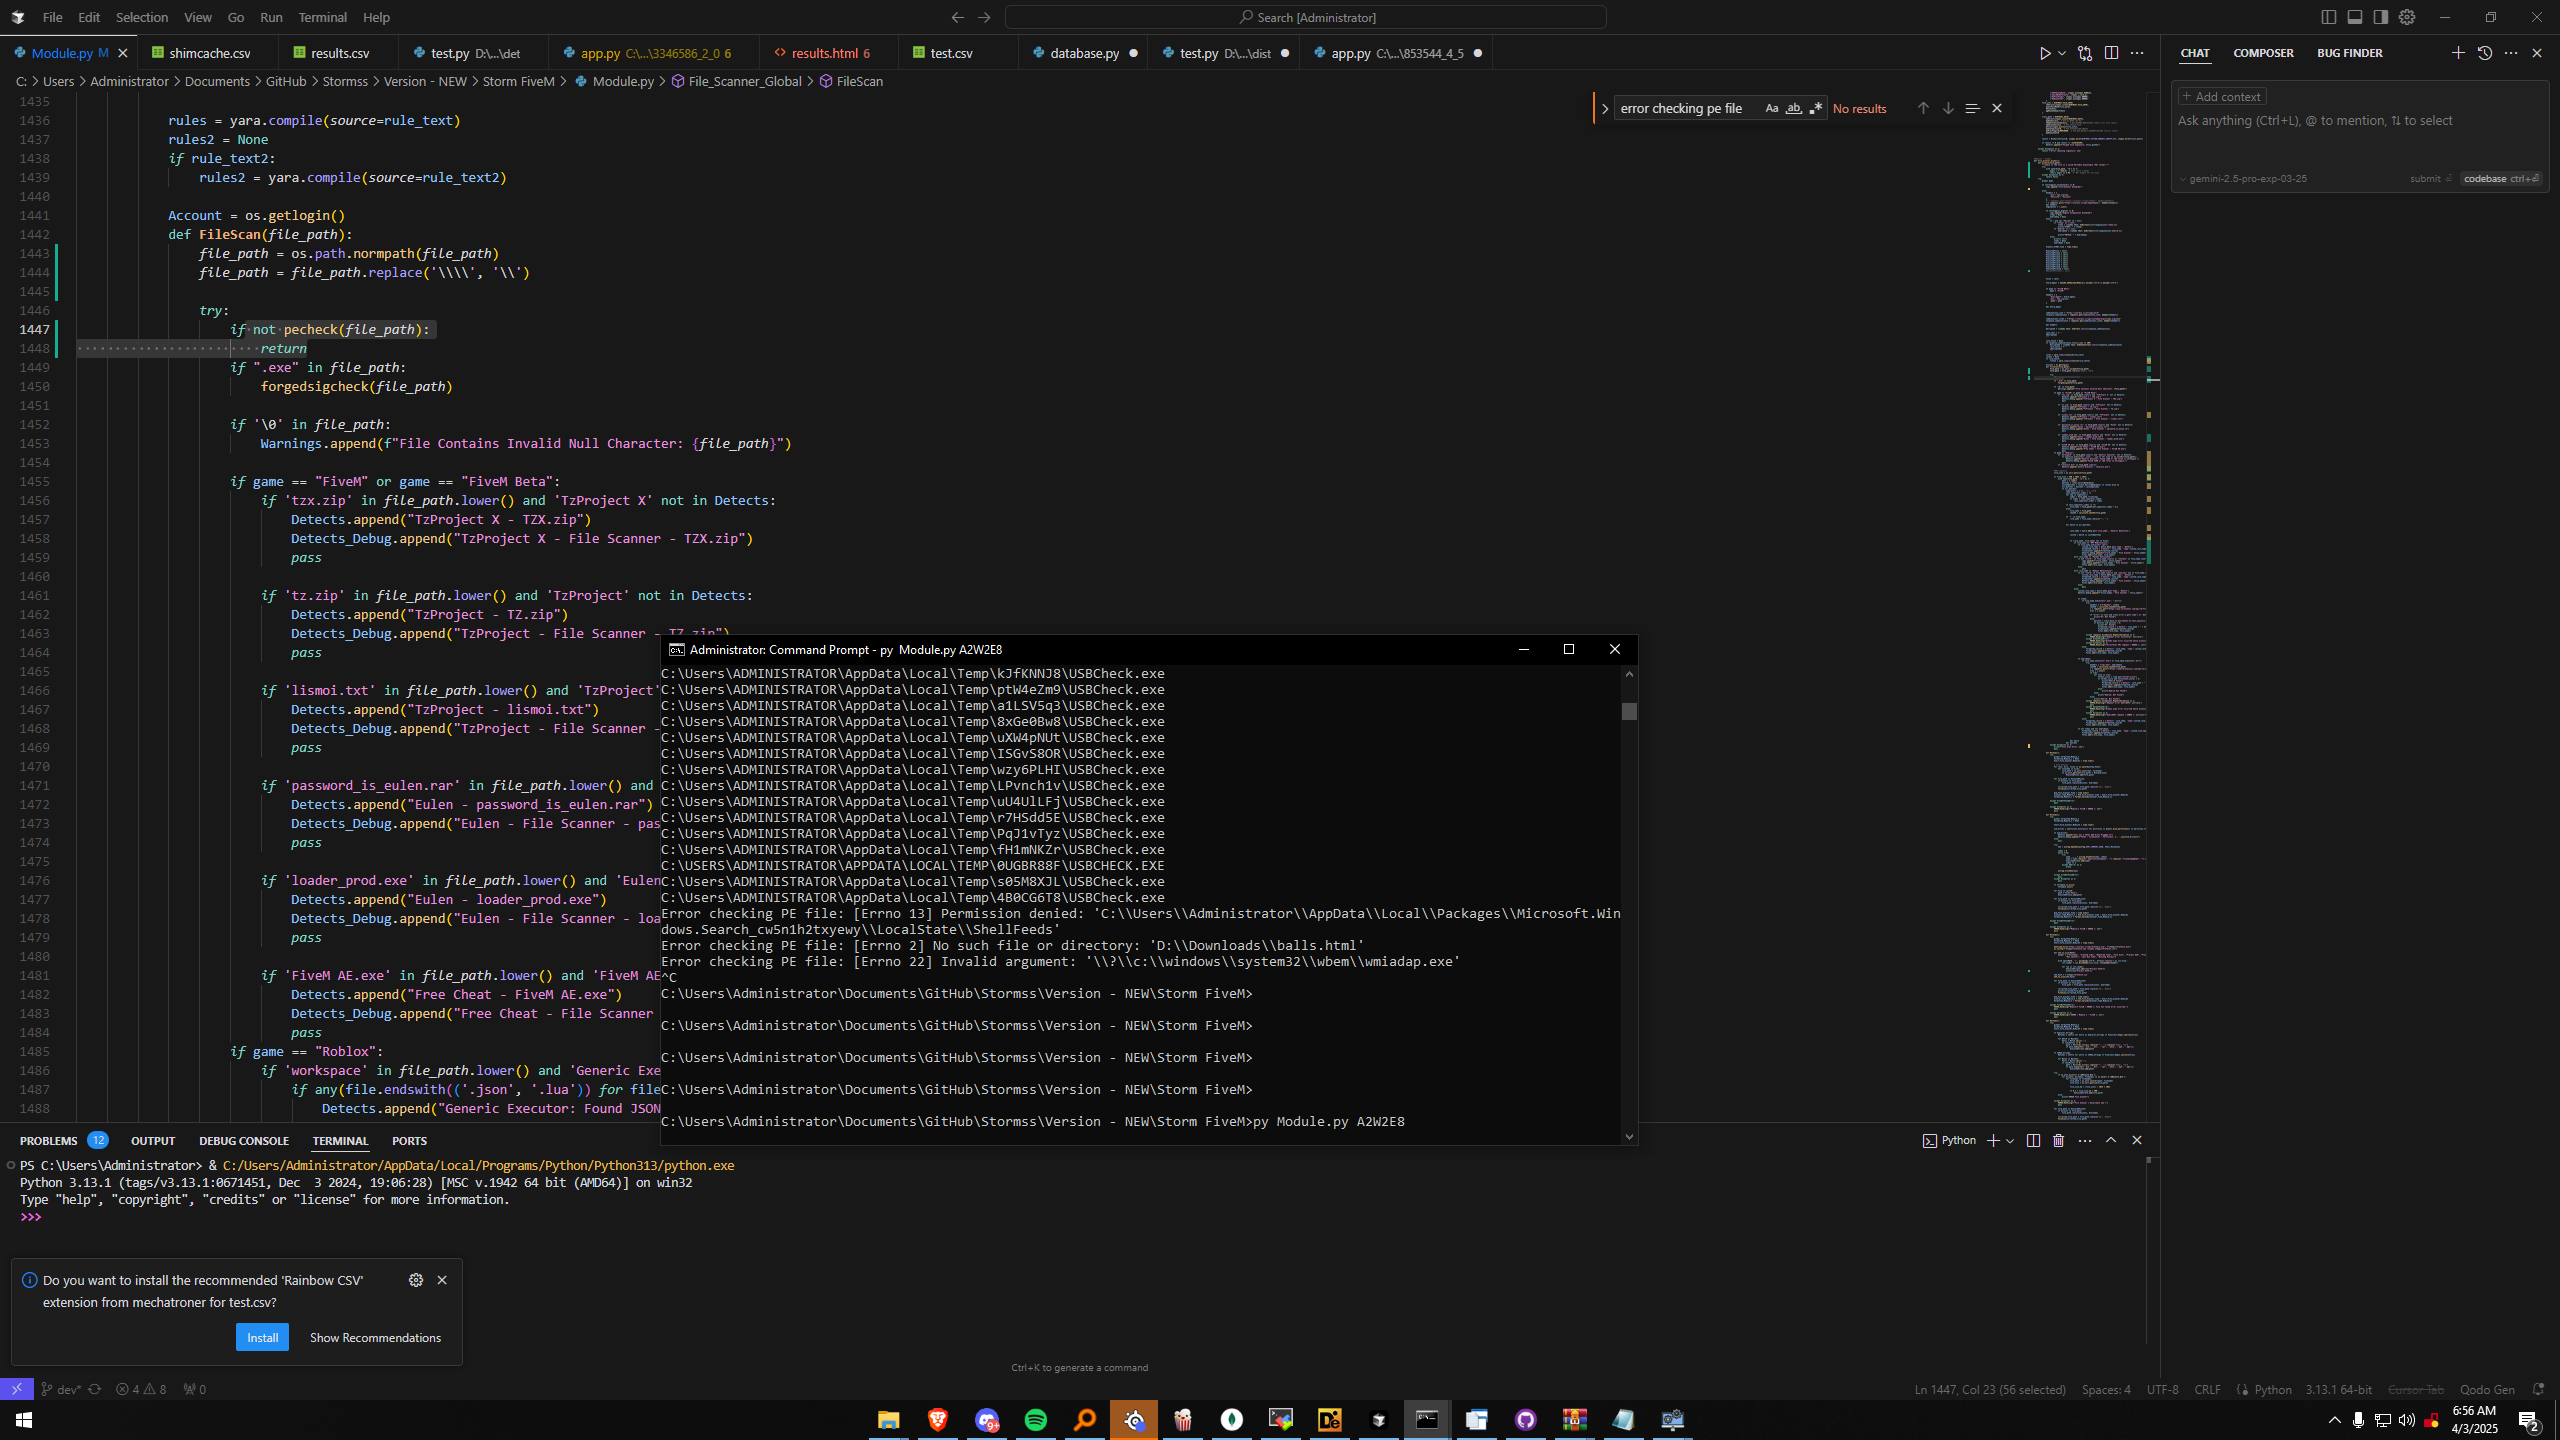Maximize the panel with the up chevron
This screenshot has width=2560, height=1440.
pyautogui.click(x=2111, y=1141)
